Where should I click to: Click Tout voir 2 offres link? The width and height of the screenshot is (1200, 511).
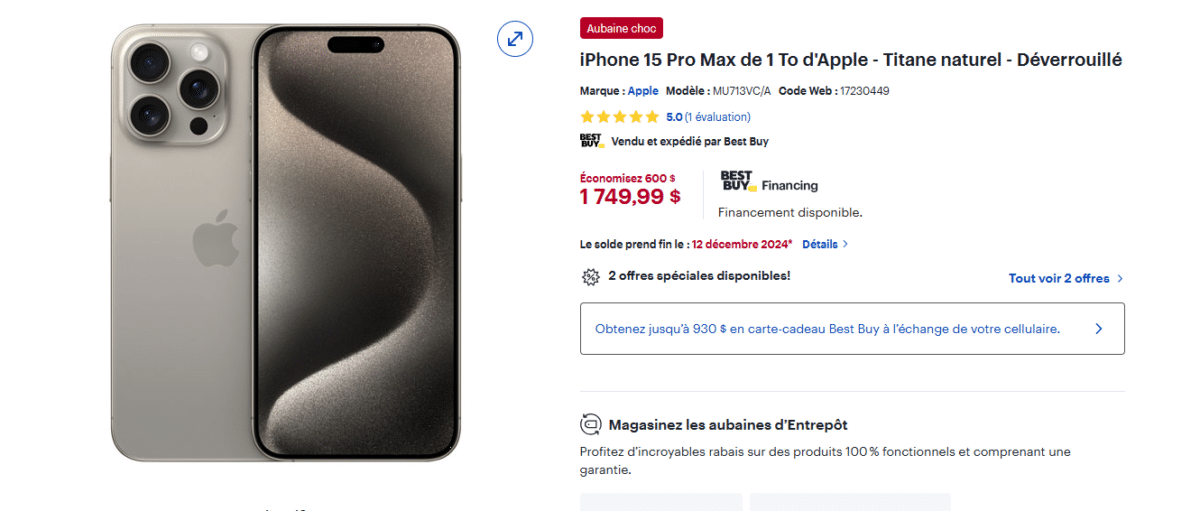click(x=1059, y=278)
